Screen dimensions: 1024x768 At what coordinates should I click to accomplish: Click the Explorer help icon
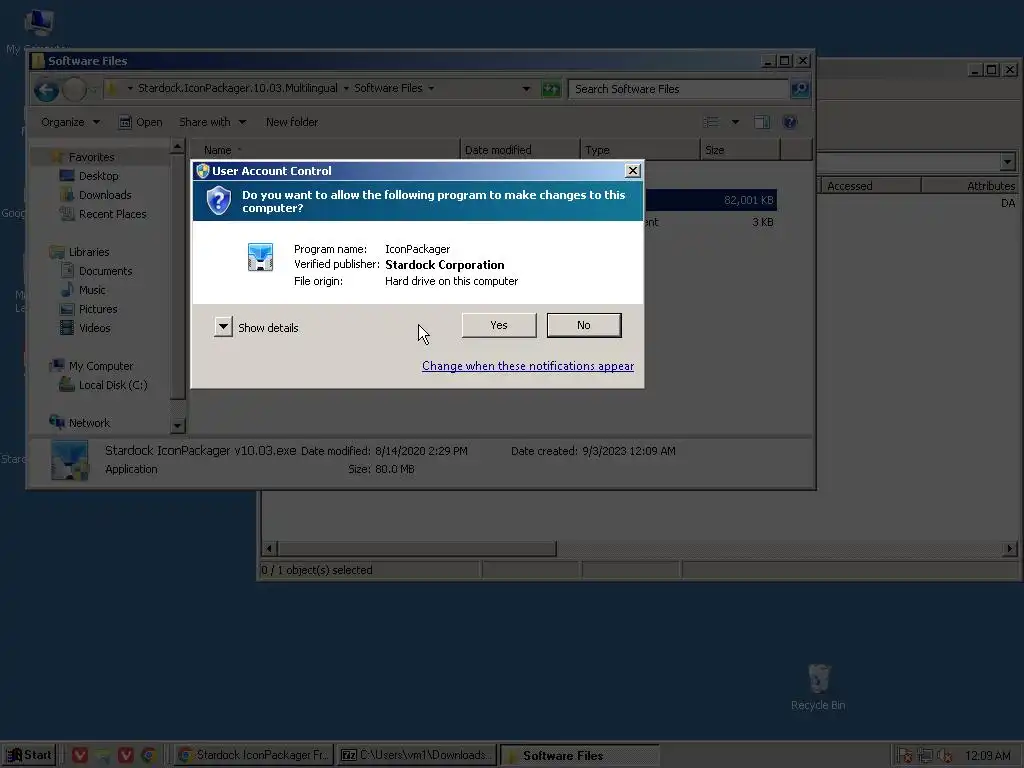click(790, 122)
